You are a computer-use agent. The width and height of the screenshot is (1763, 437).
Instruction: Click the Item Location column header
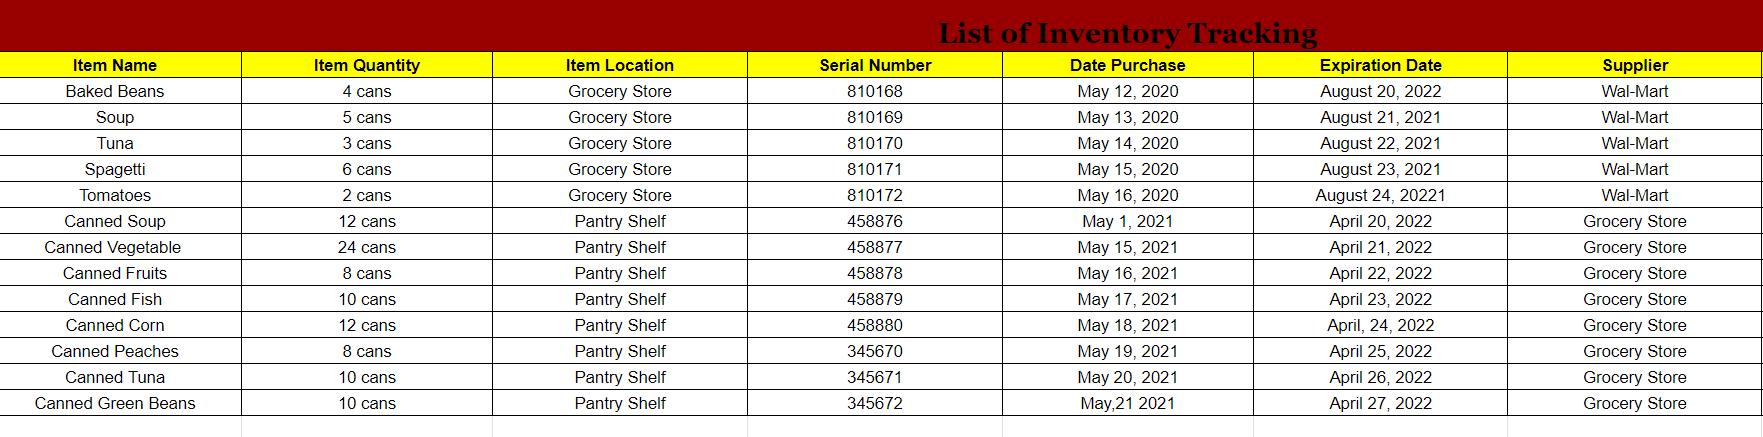[x=620, y=65]
